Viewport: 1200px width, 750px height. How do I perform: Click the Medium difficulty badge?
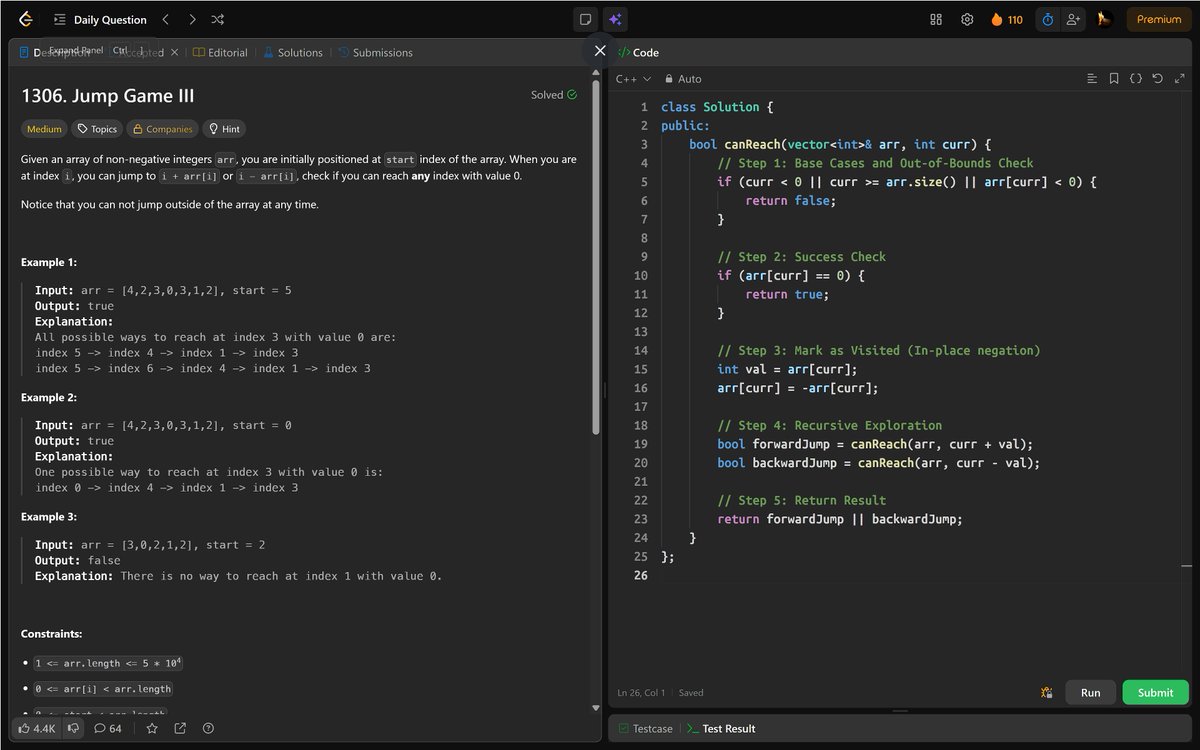pos(44,129)
